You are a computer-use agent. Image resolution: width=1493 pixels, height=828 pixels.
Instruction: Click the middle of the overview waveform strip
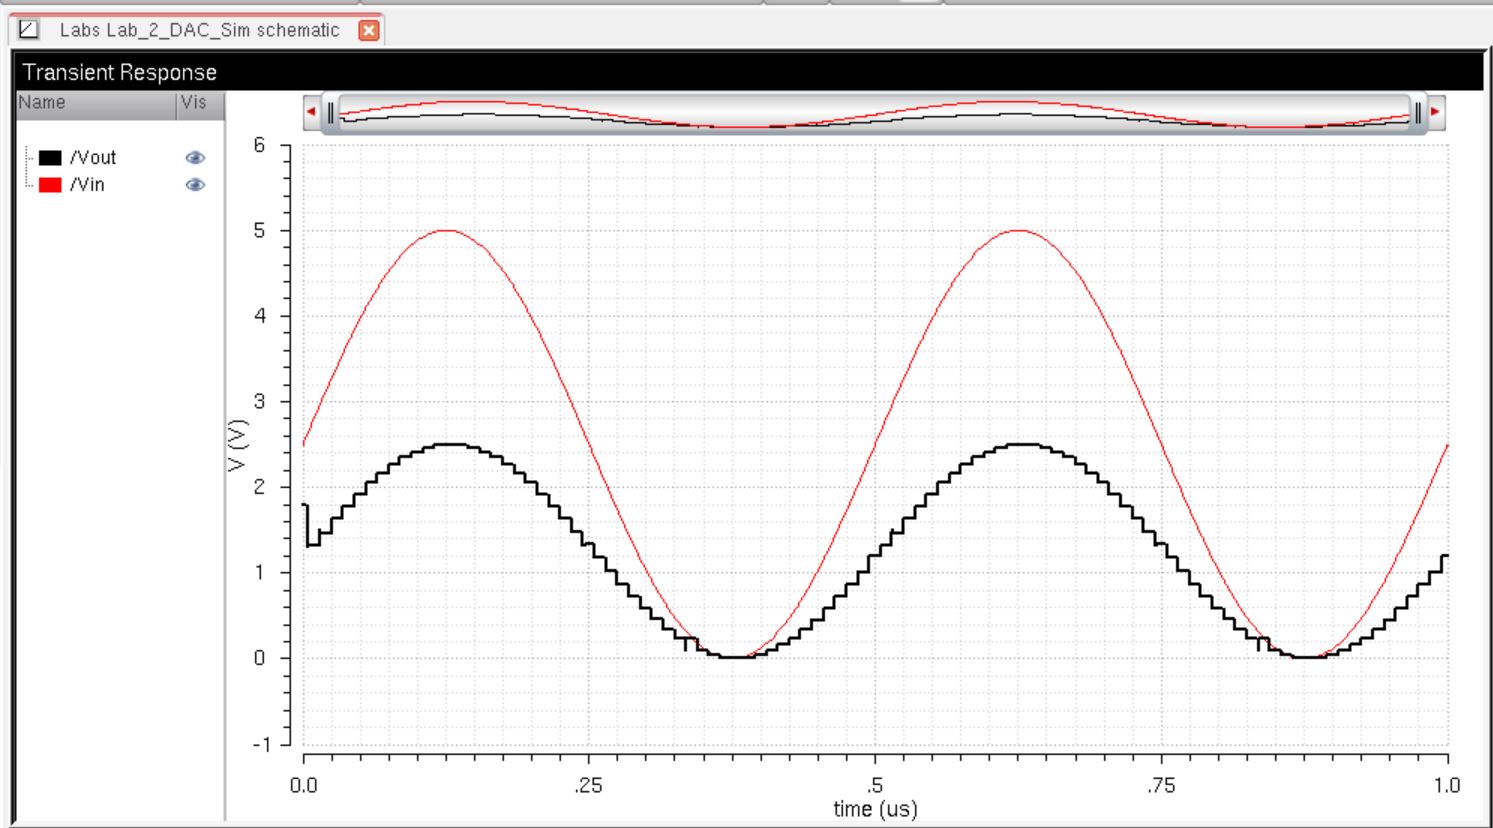click(874, 112)
